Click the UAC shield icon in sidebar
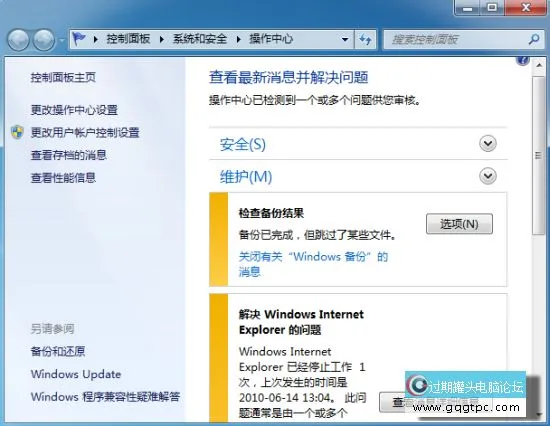Screen dimensions: 550x426 pyautogui.click(x=17, y=132)
